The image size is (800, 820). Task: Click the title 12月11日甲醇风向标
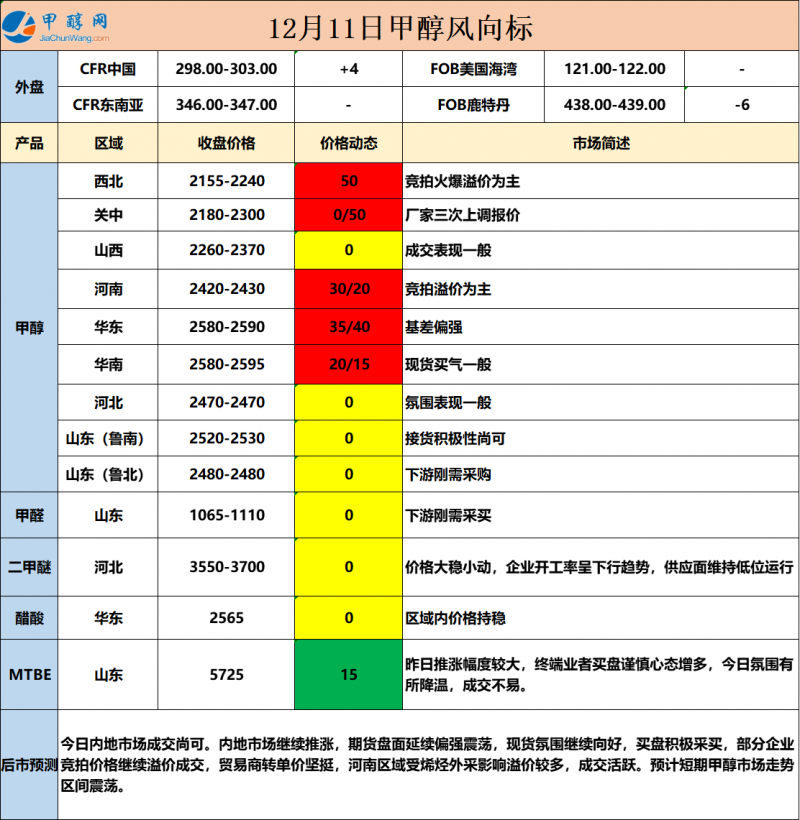[401, 28]
